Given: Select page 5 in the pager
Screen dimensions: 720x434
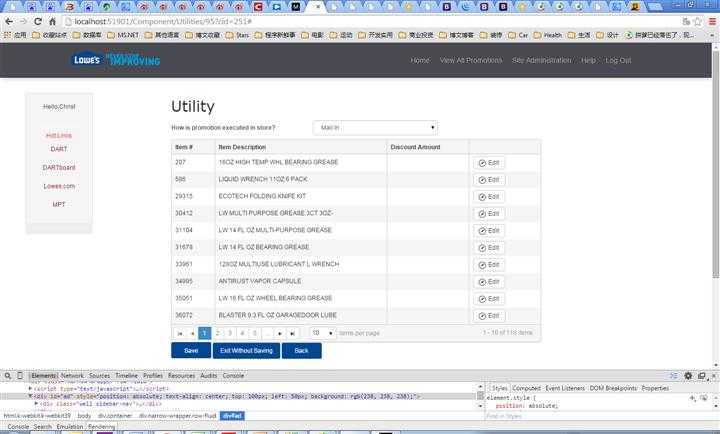Looking at the screenshot, I should pos(254,333).
